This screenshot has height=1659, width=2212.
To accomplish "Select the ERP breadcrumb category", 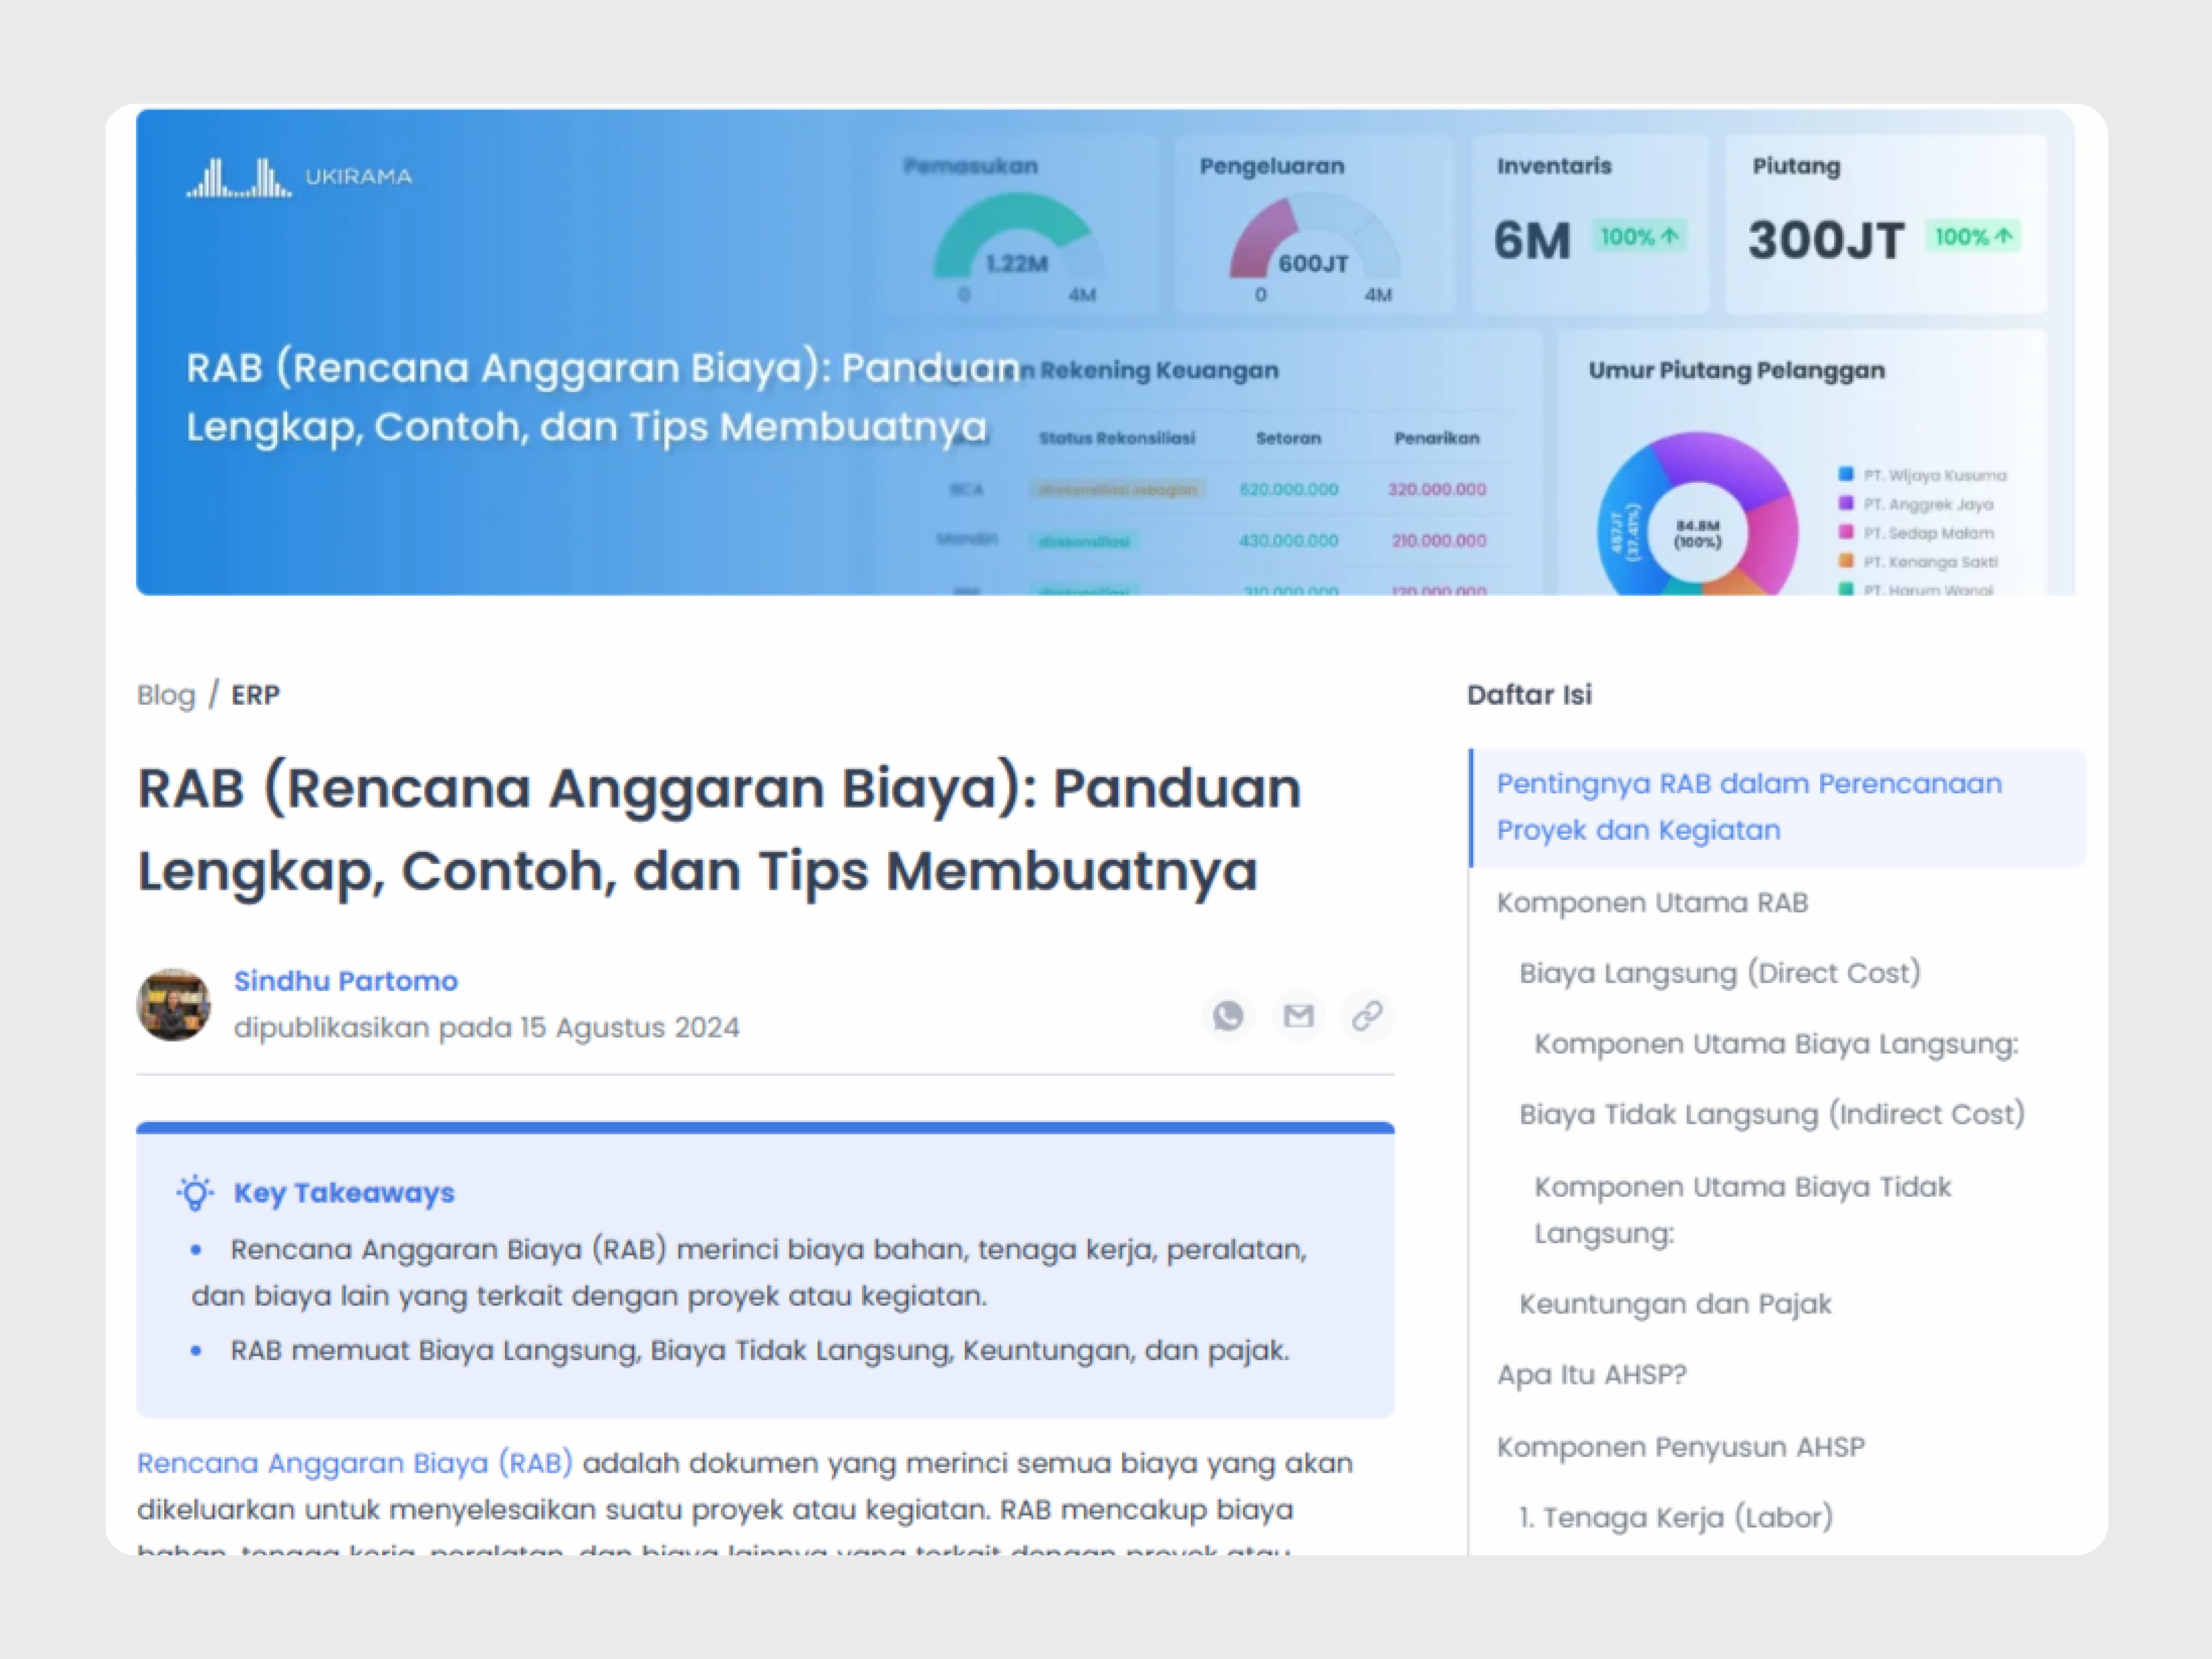I will (x=255, y=694).
